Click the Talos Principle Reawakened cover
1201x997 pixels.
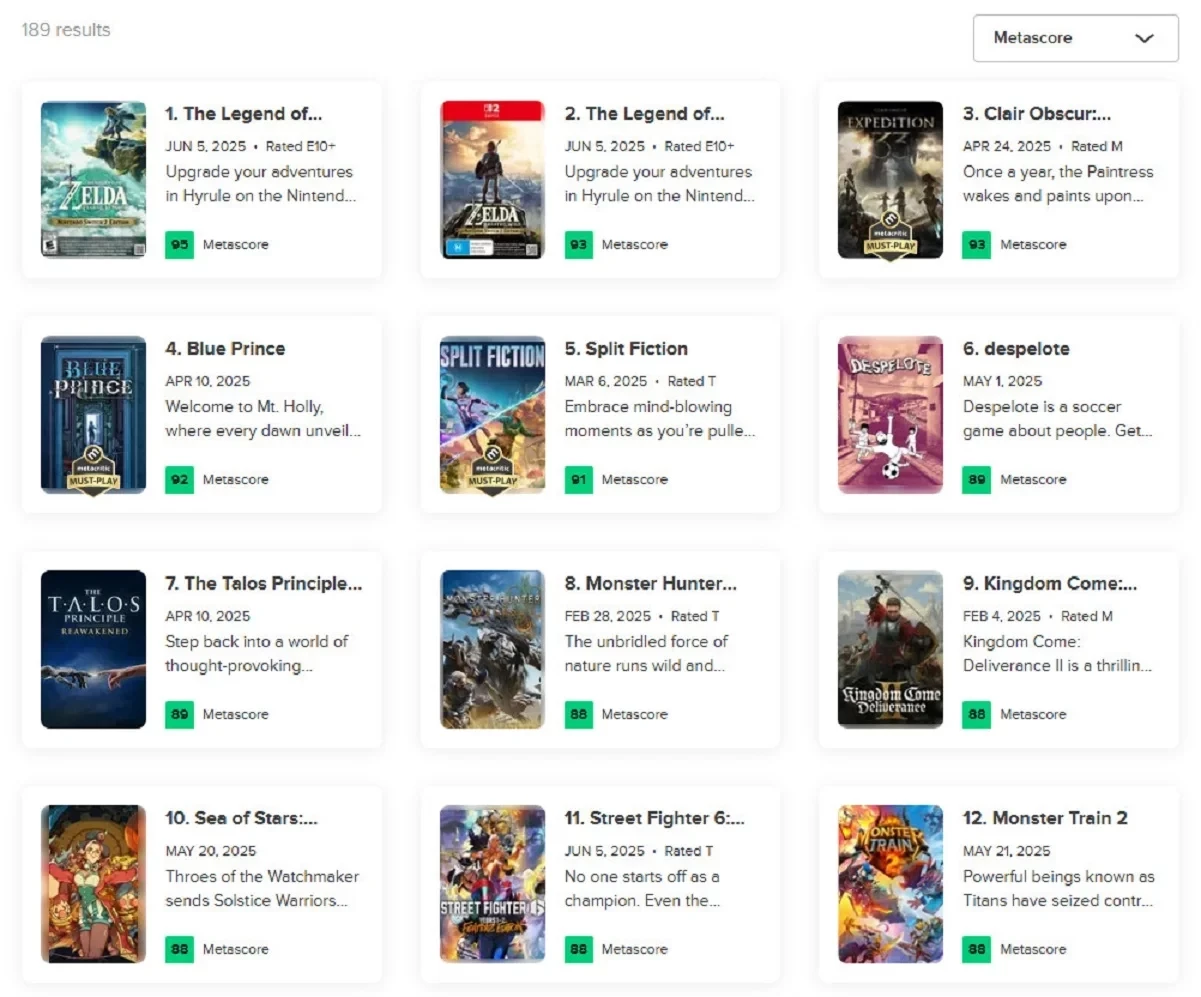tap(93, 650)
